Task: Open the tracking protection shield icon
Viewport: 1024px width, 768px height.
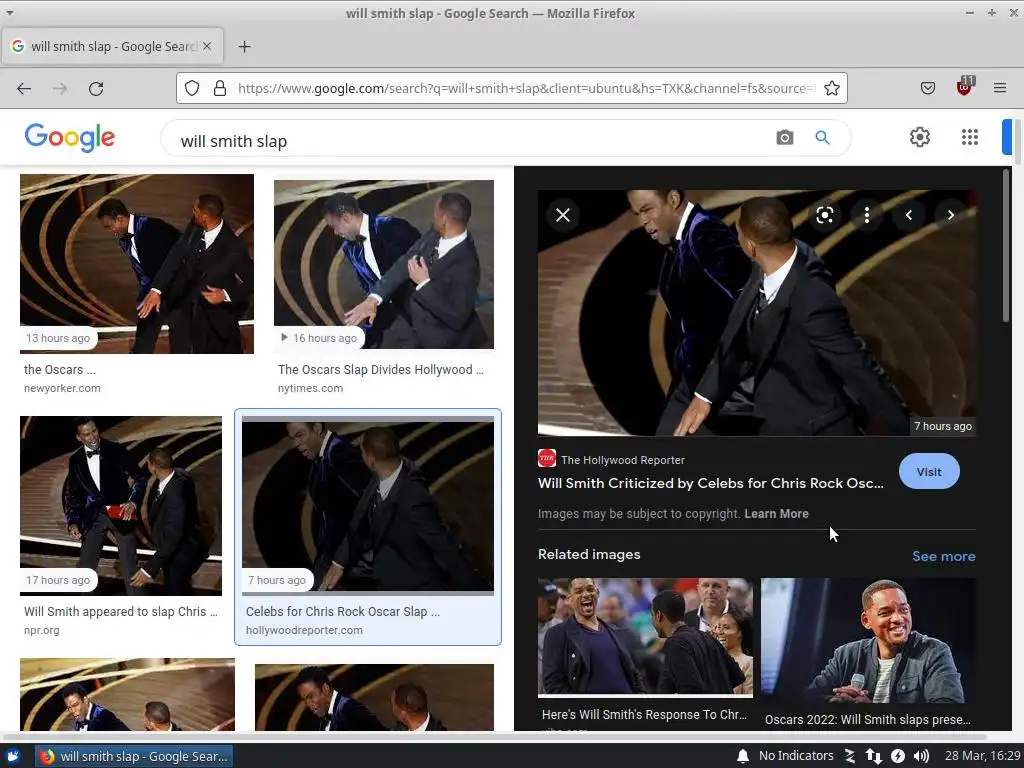Action: (192, 88)
